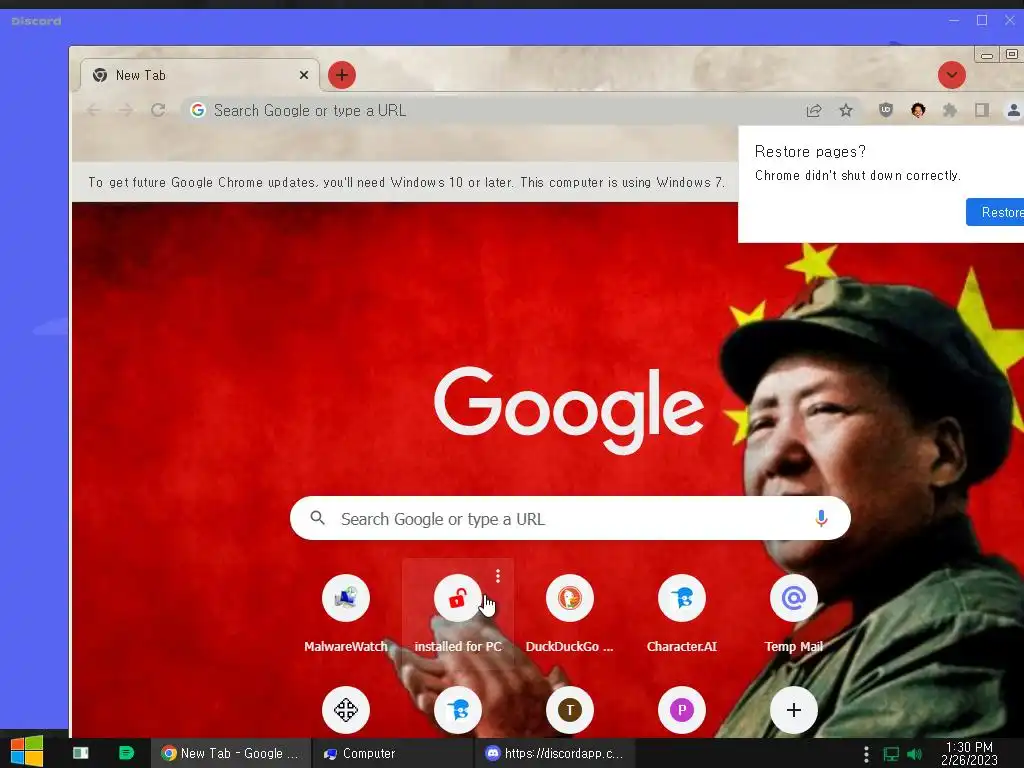Viewport: 1024px width, 768px height.
Task: Add a shortcut with the plus tile
Action: pyautogui.click(x=793, y=709)
